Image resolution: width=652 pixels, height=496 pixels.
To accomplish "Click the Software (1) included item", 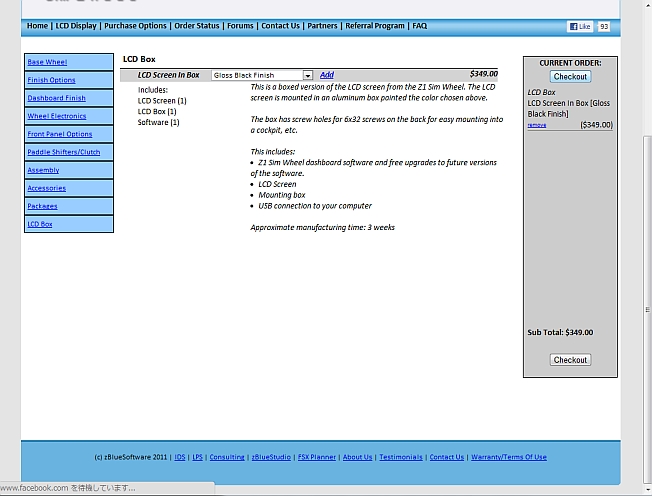I will point(158,122).
